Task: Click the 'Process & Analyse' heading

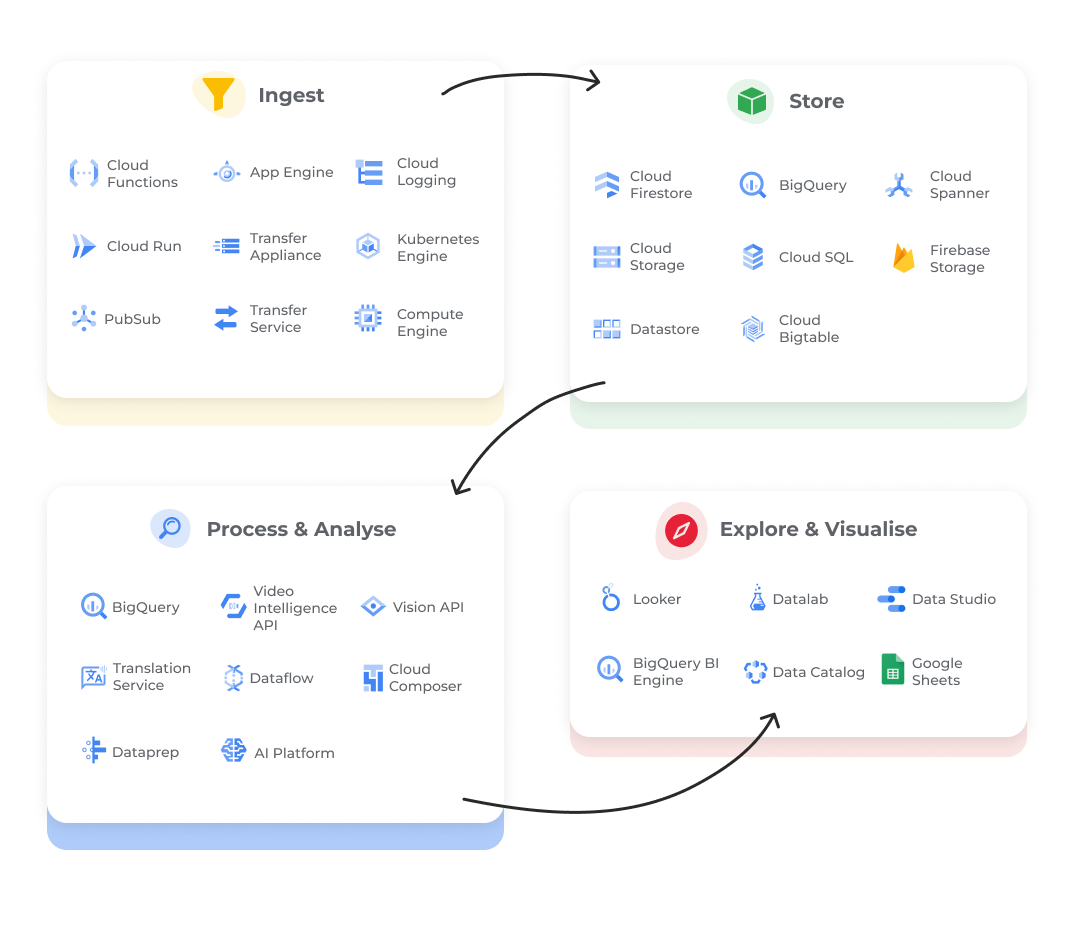Action: click(301, 528)
